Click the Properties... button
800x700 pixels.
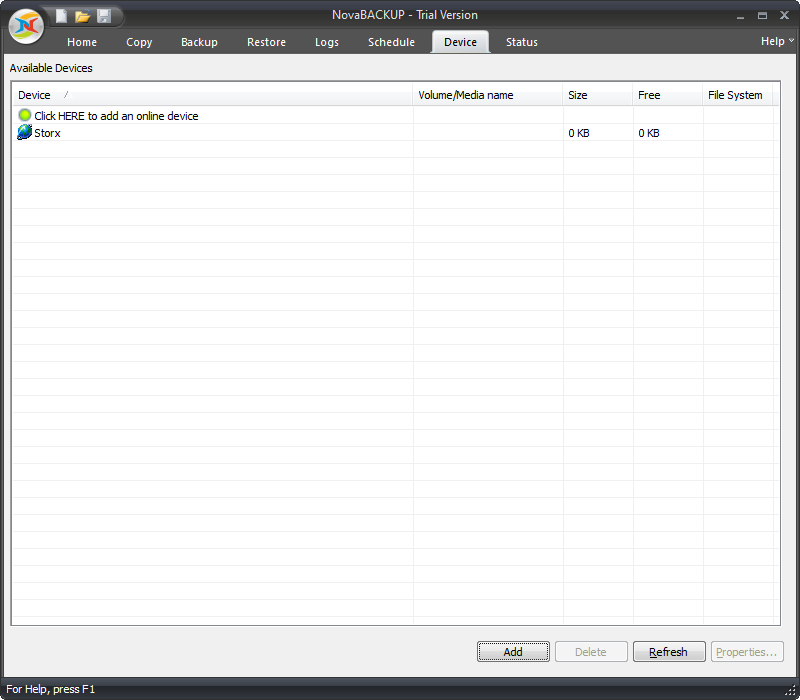tap(747, 652)
